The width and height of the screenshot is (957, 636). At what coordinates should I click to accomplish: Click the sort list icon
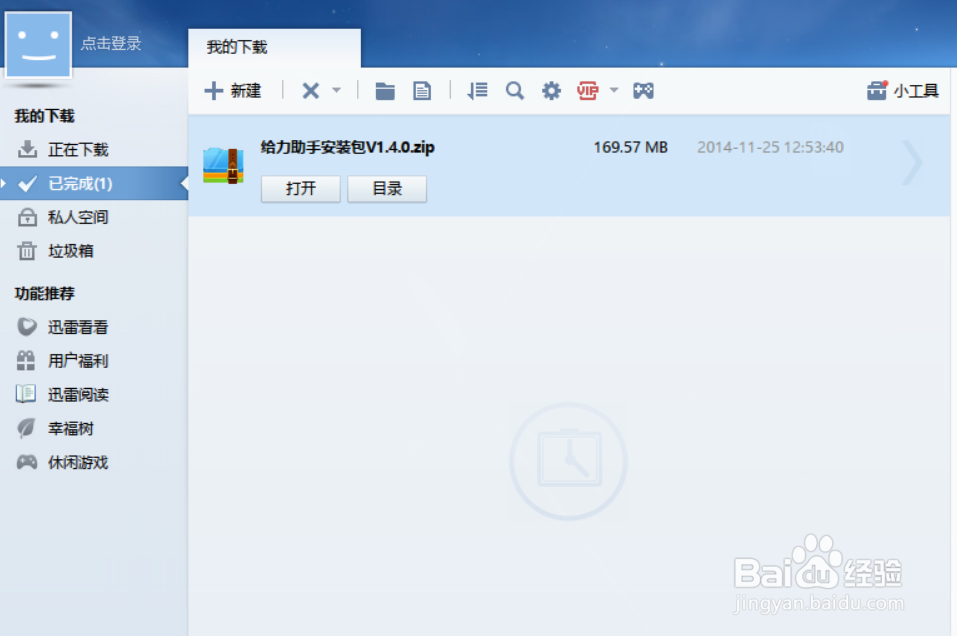tap(477, 91)
